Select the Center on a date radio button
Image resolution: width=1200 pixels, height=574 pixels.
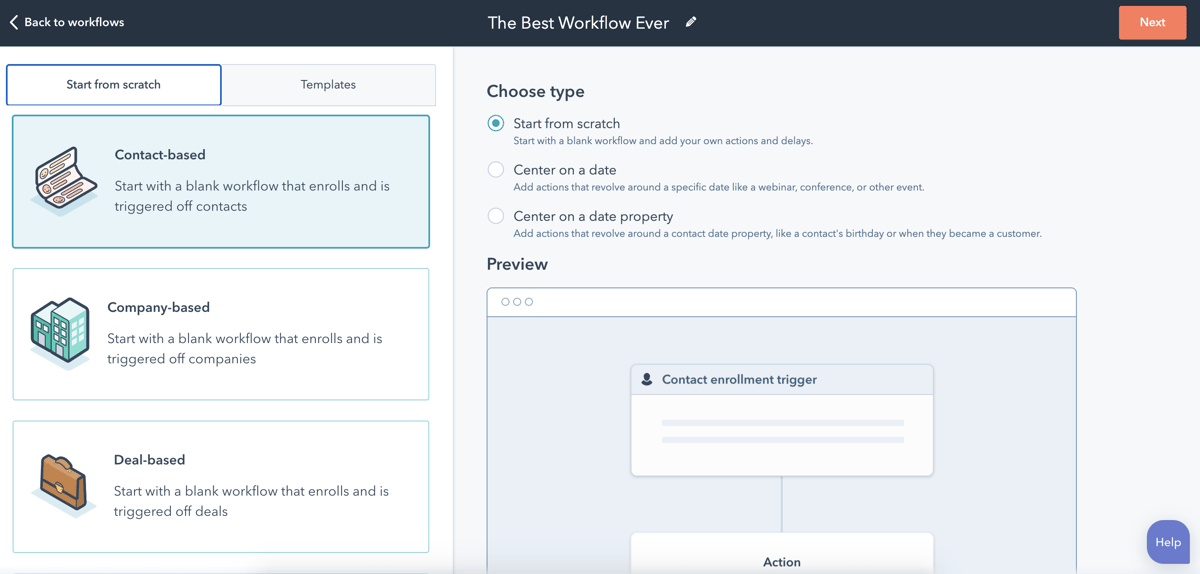click(x=496, y=170)
